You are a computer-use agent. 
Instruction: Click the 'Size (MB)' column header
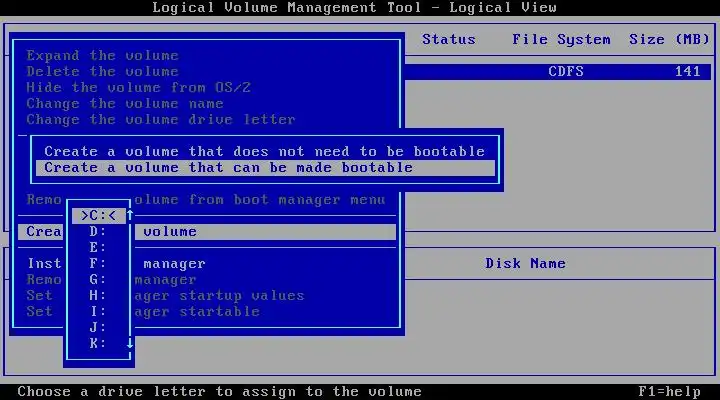[669, 40]
